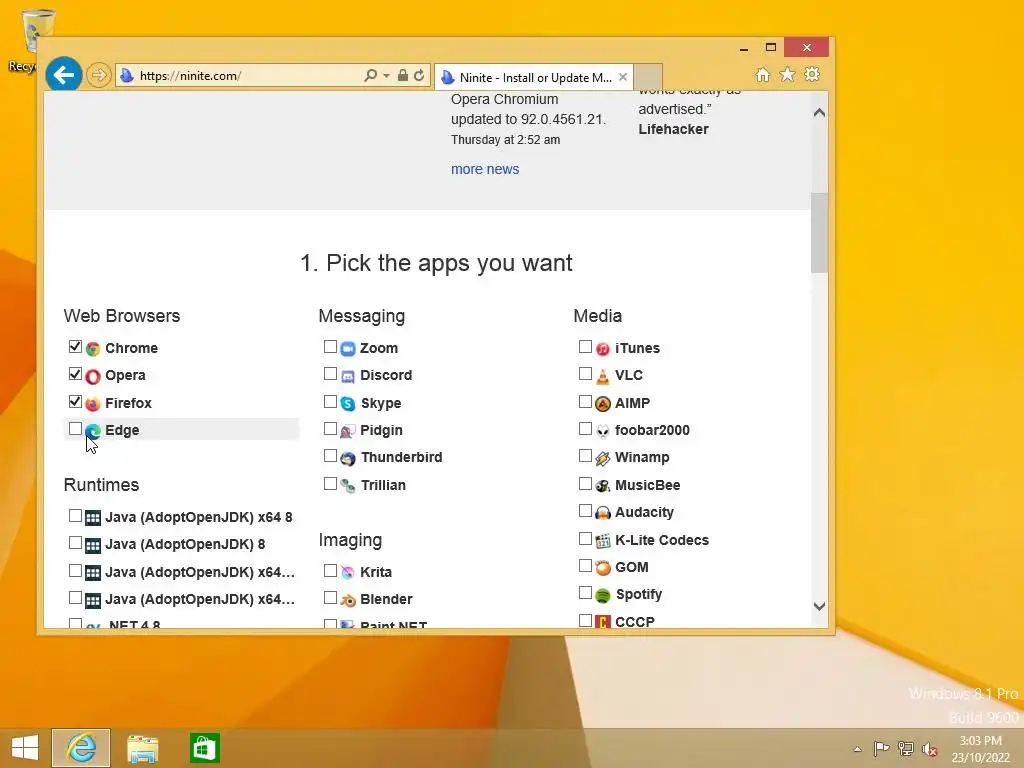This screenshot has height=768, width=1024.
Task: Click the Spotify icon
Action: click(603, 596)
